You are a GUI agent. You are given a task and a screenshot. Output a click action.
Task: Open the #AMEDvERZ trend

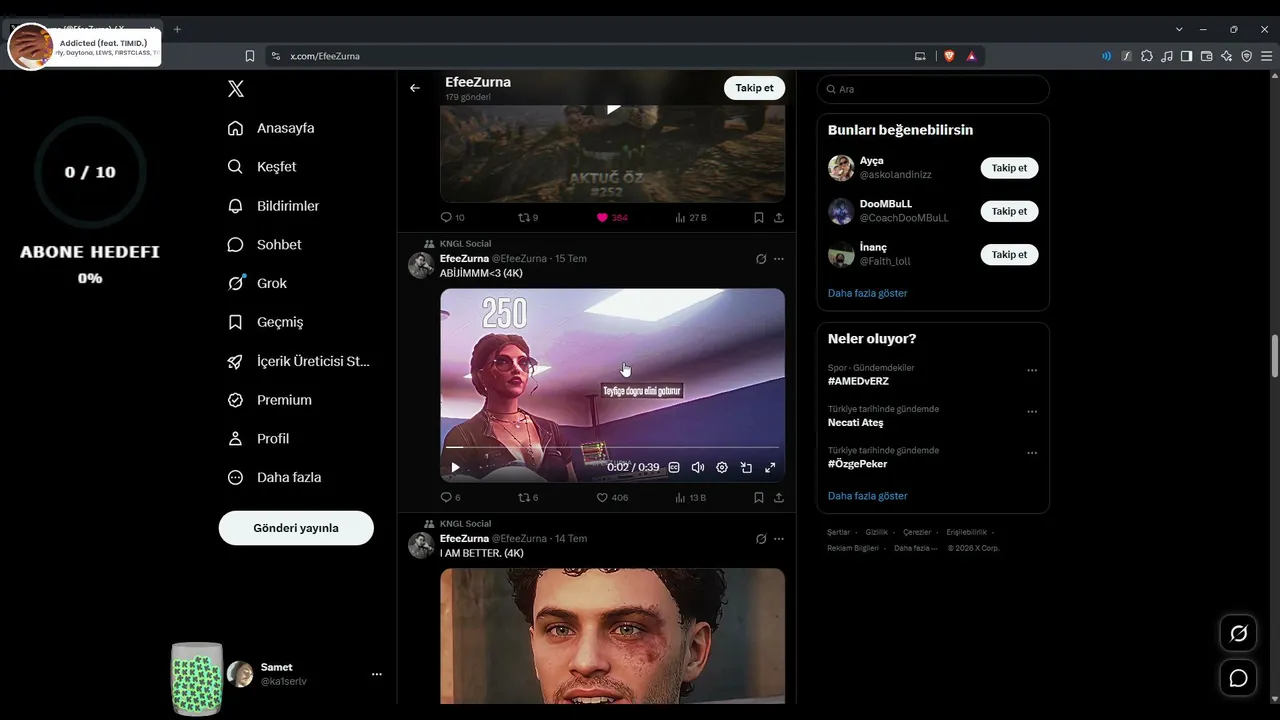(x=858, y=381)
